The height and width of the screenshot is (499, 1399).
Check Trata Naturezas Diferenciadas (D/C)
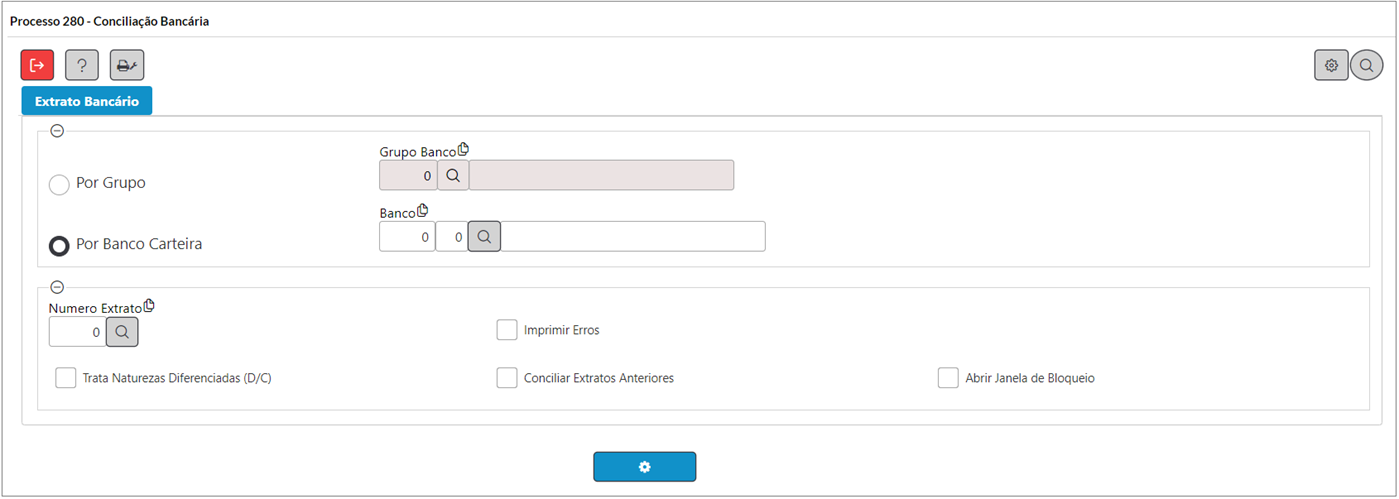tap(66, 378)
